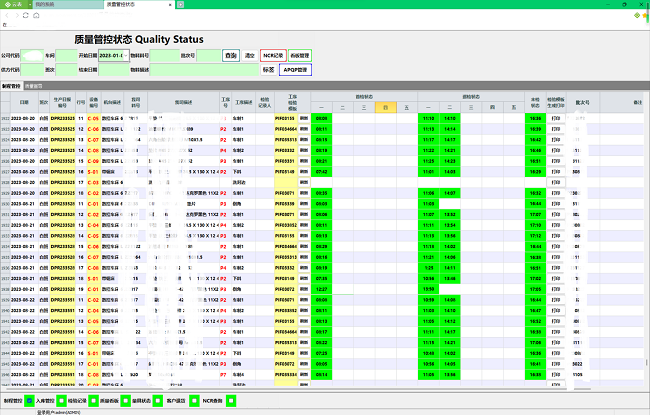The height and width of the screenshot is (415, 650).
Task: Click the 标签 button
Action: [x=269, y=70]
